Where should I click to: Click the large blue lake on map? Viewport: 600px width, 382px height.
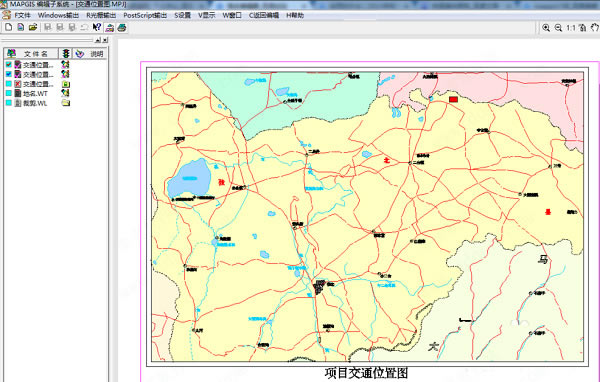[x=190, y=179]
